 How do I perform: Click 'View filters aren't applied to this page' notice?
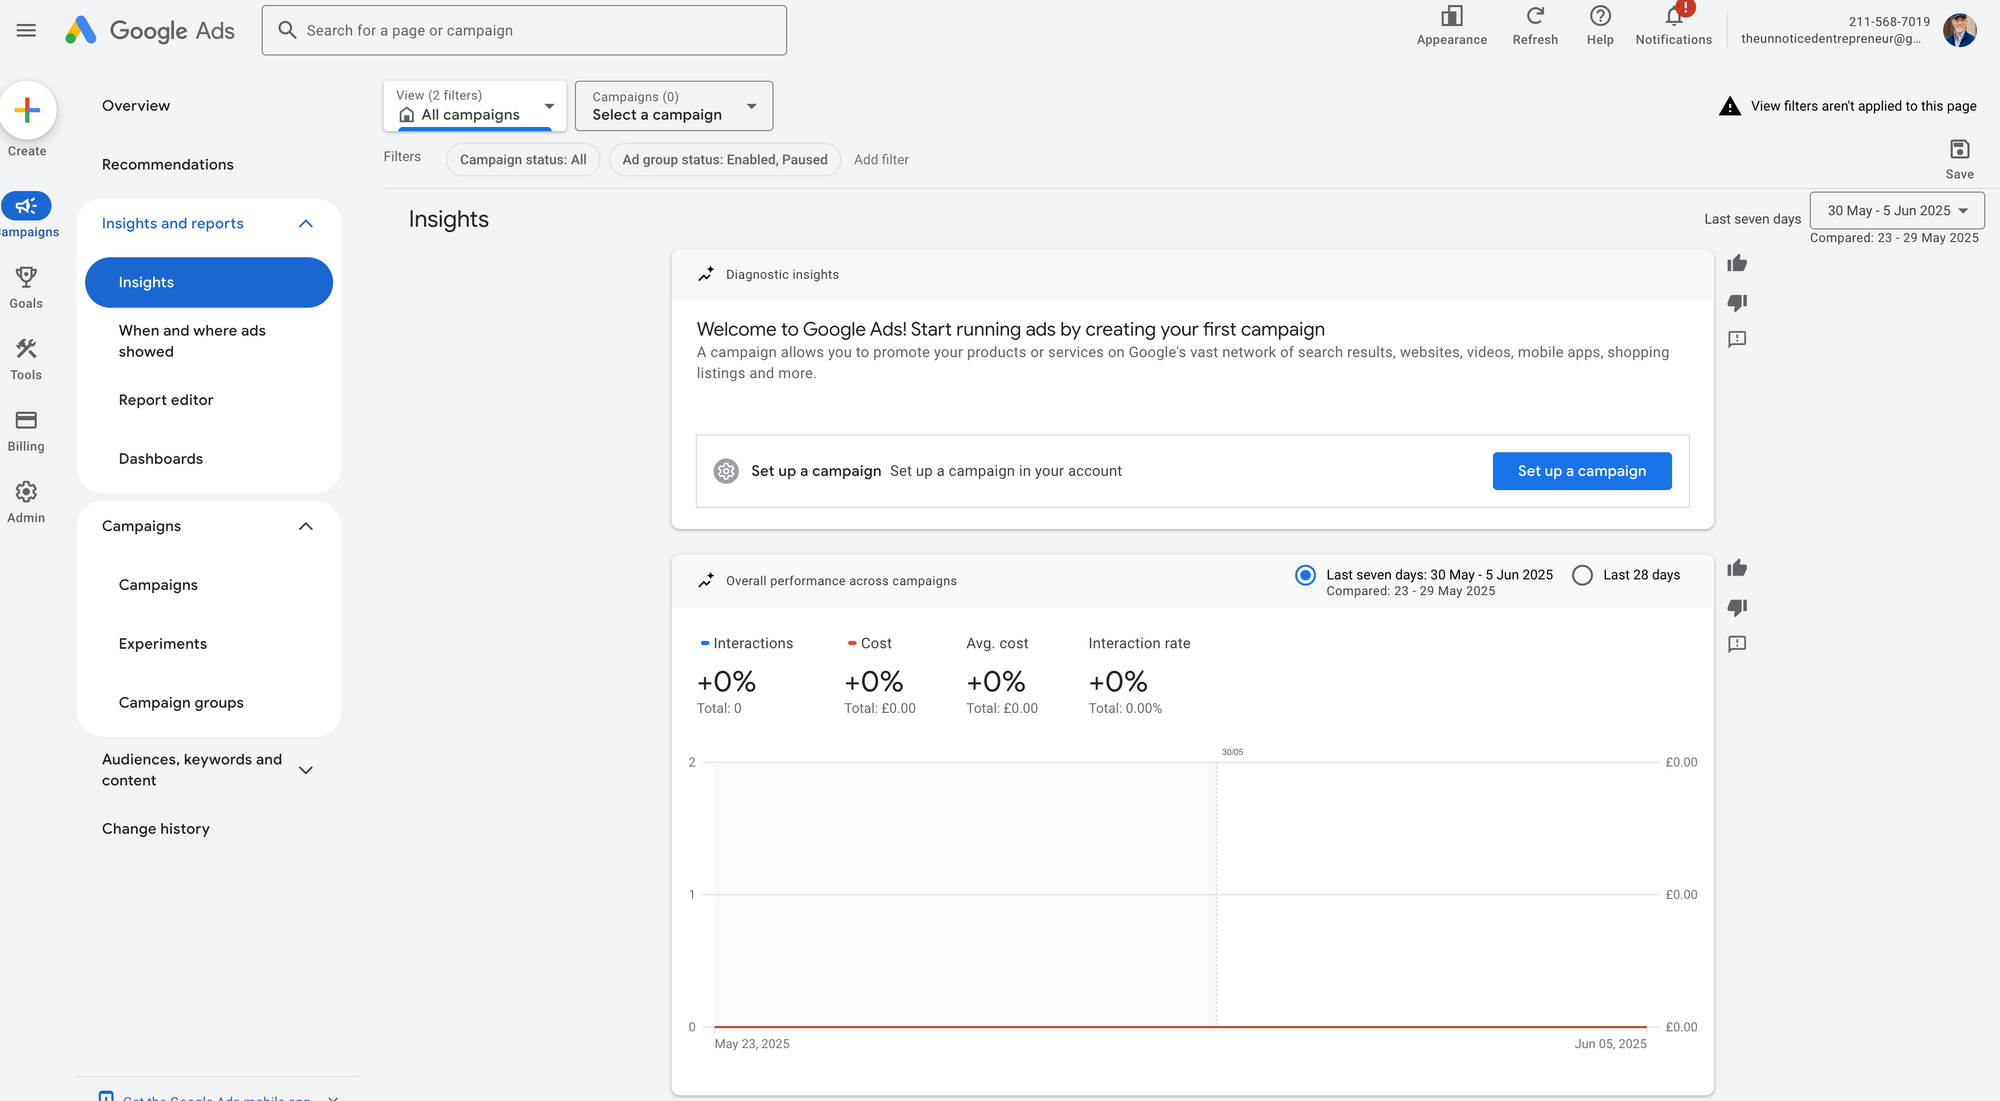(1863, 106)
